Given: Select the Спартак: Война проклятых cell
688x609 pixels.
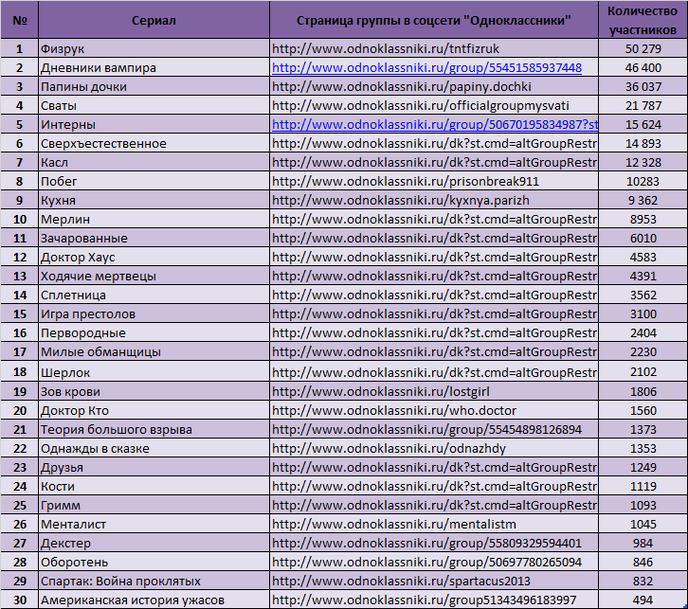Looking at the screenshot, I should pos(154,580).
